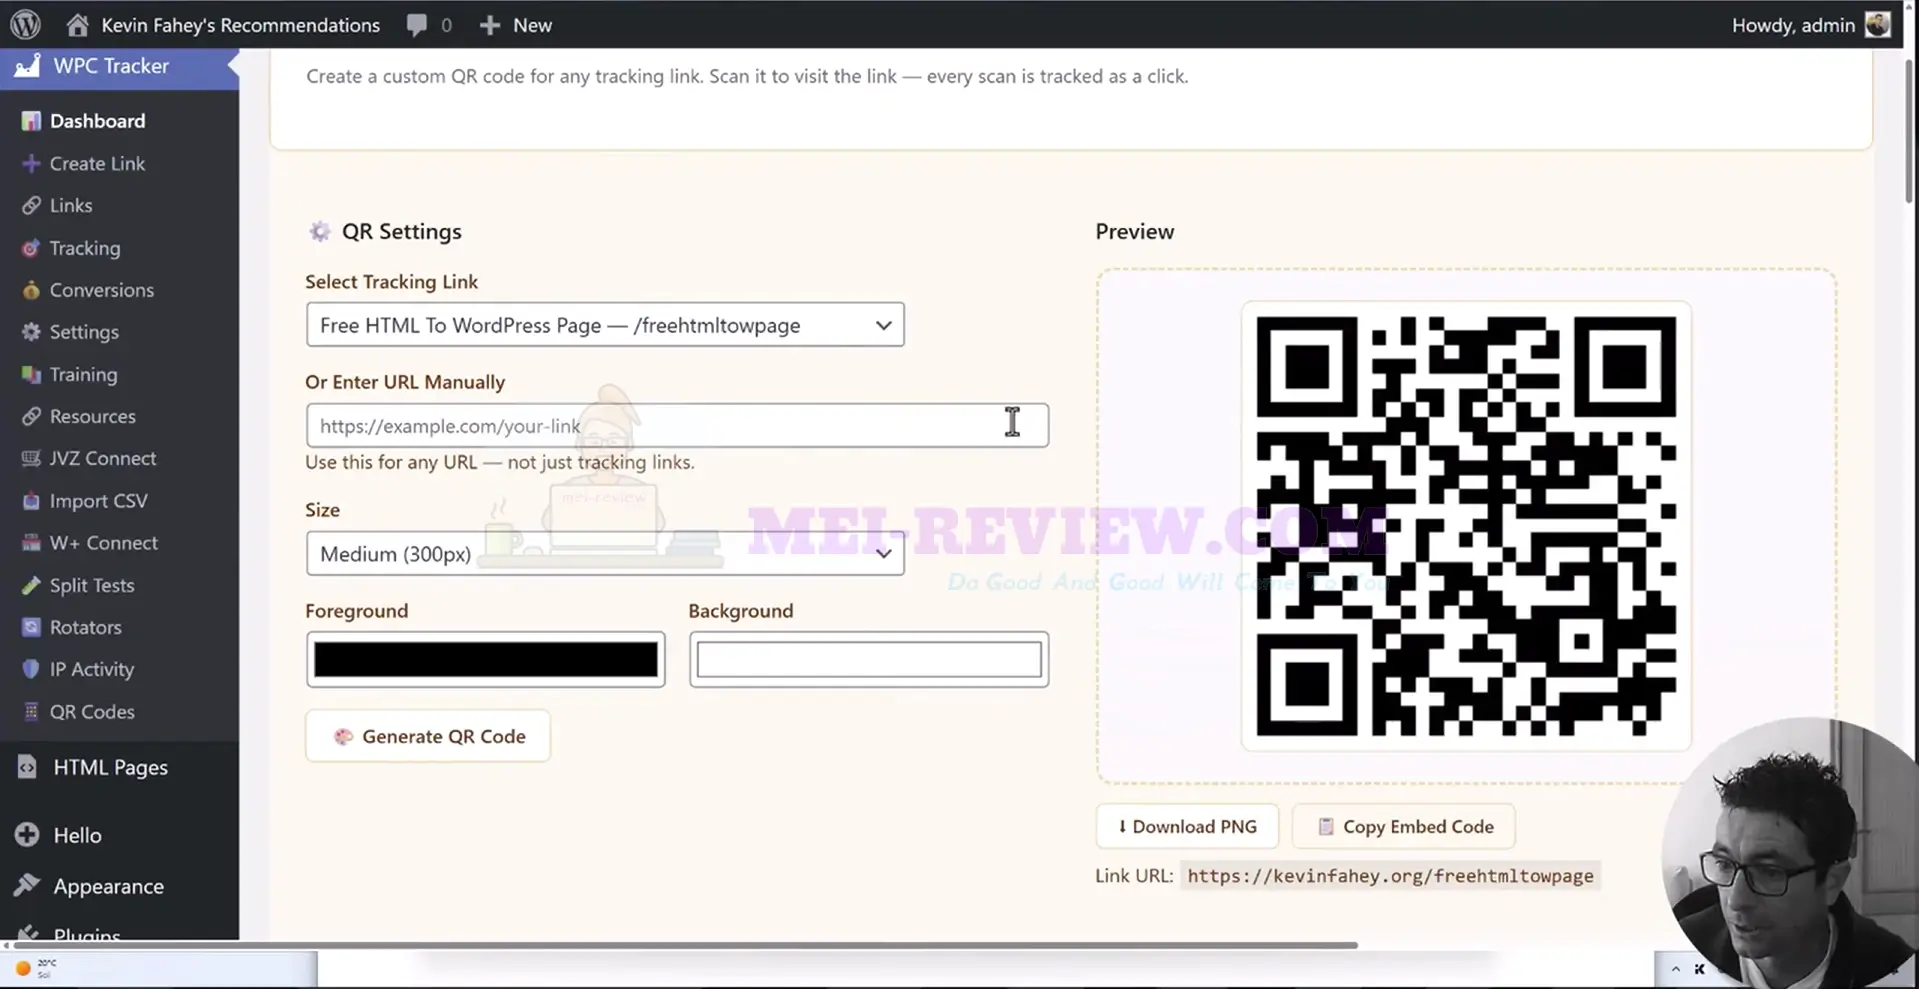Click the weather widget in the taskbar
1919x989 pixels.
pyautogui.click(x=37, y=967)
